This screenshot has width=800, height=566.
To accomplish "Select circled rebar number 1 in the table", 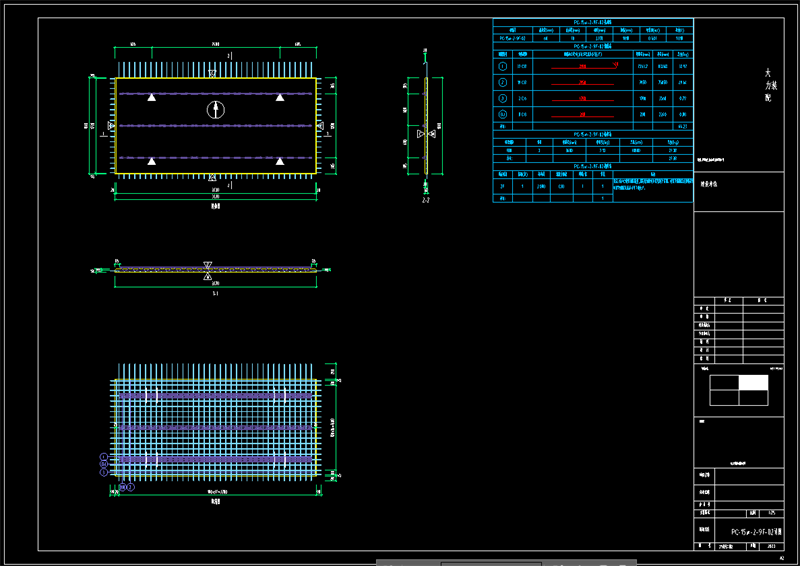I will click(503, 66).
